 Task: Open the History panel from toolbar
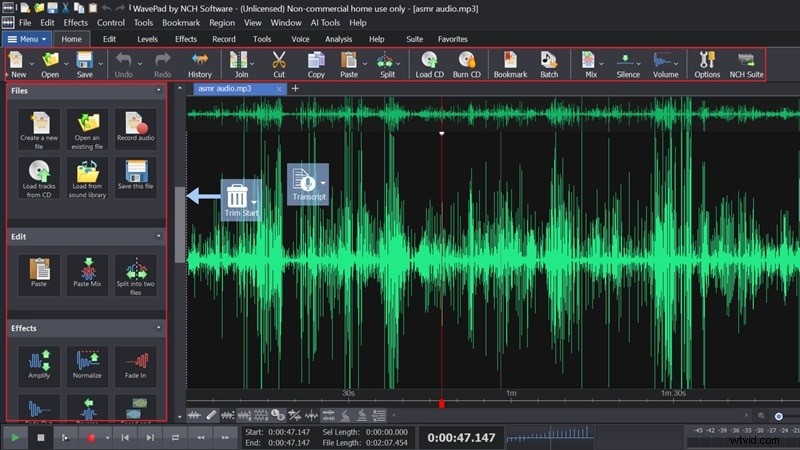pyautogui.click(x=199, y=64)
